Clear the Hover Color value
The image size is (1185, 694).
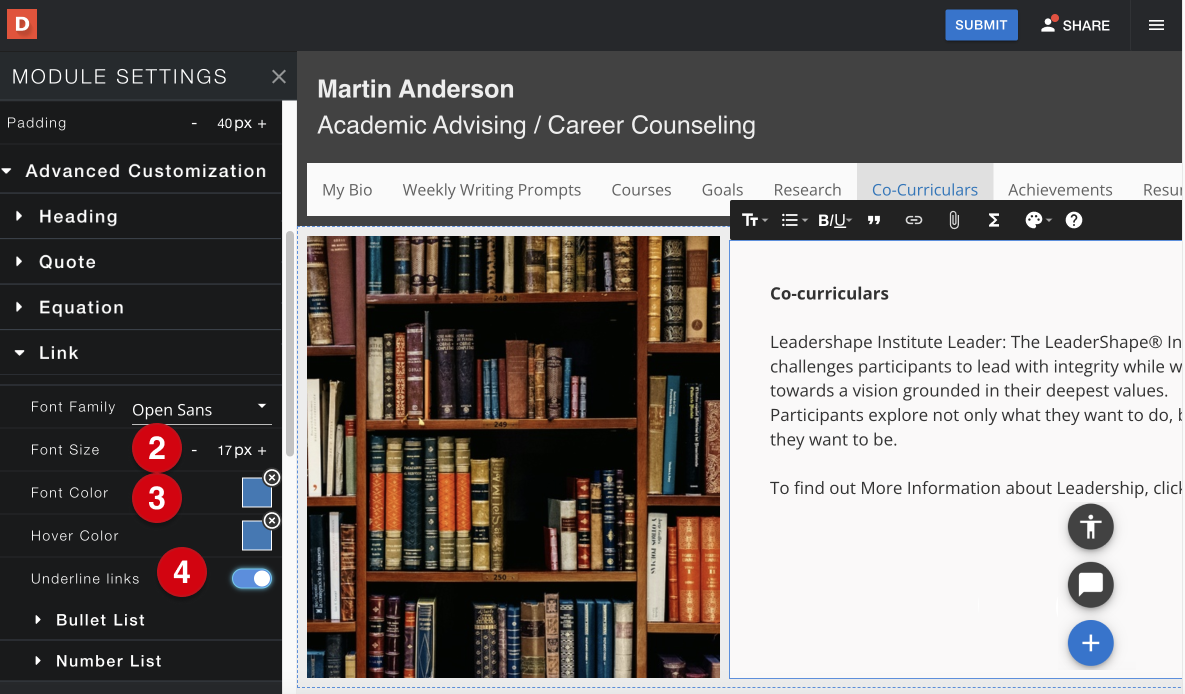click(x=272, y=520)
